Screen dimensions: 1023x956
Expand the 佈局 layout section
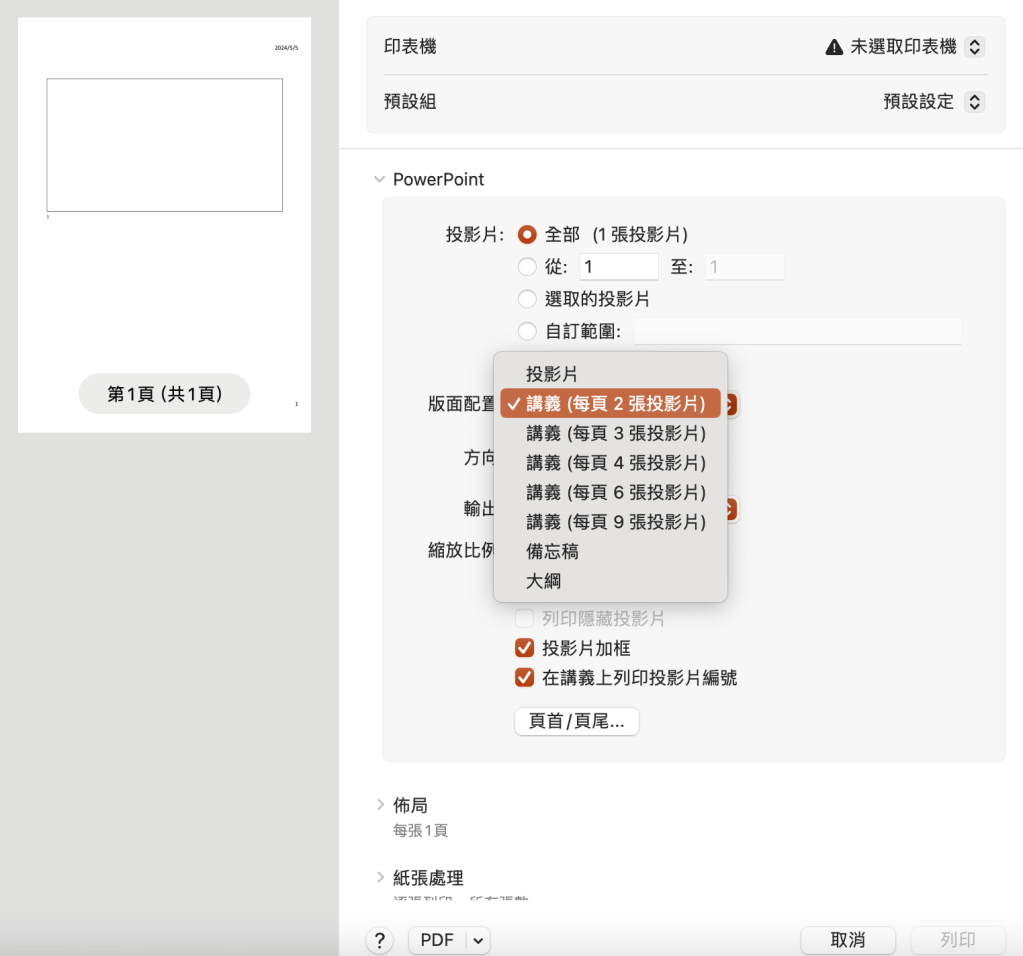pos(380,805)
